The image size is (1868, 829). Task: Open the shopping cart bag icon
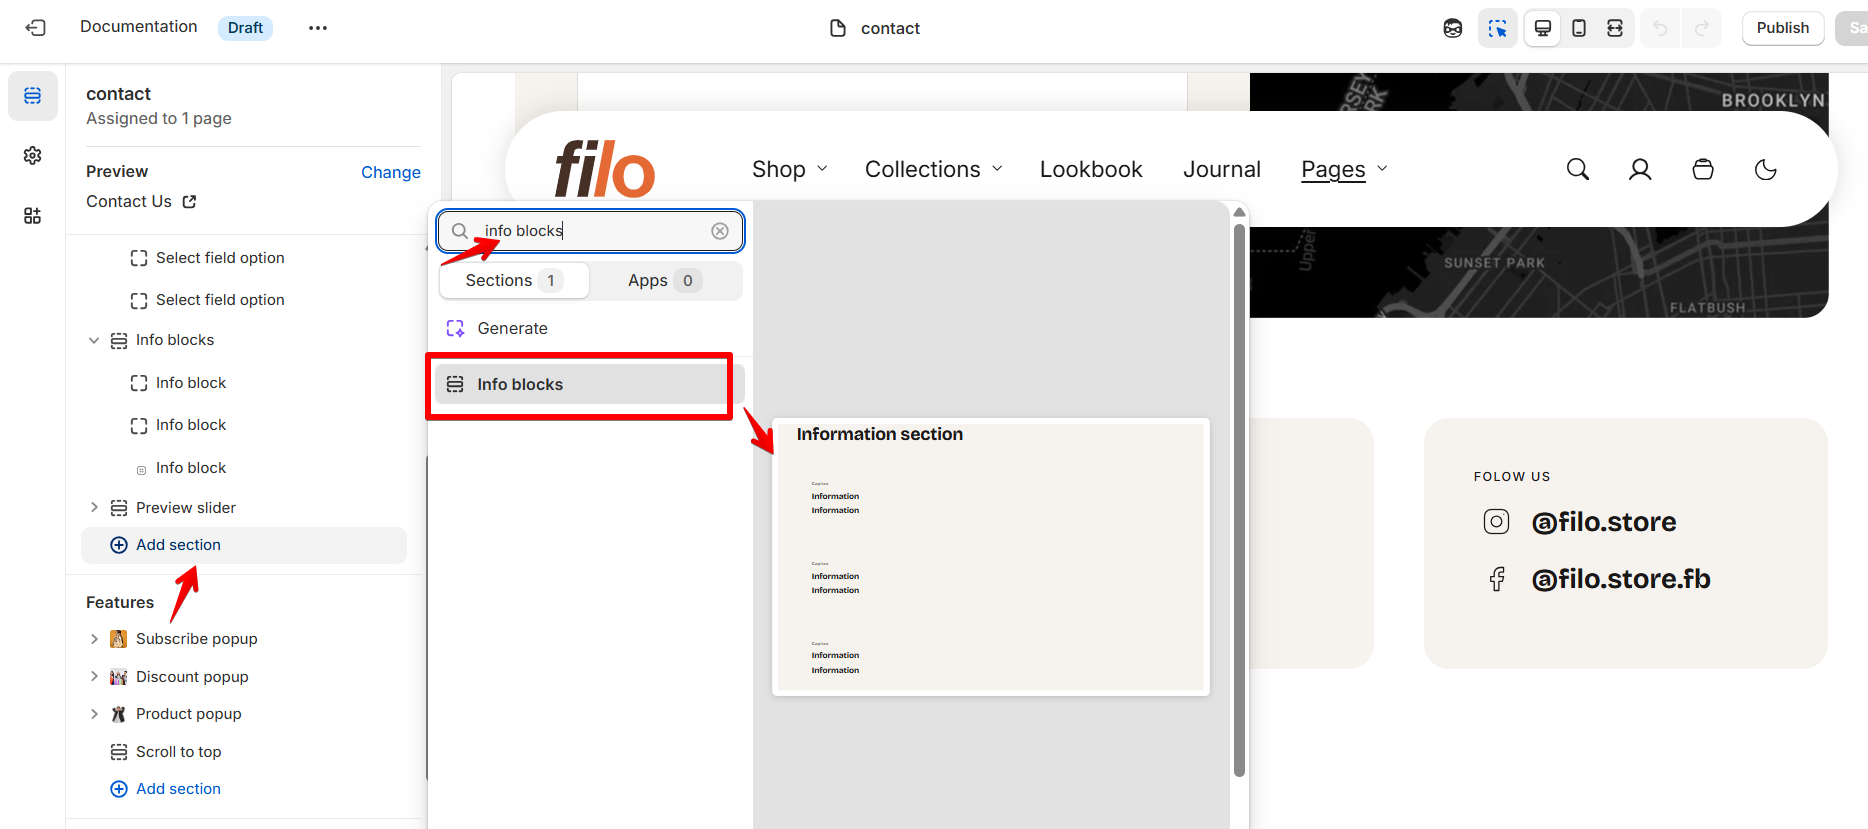(x=1703, y=170)
